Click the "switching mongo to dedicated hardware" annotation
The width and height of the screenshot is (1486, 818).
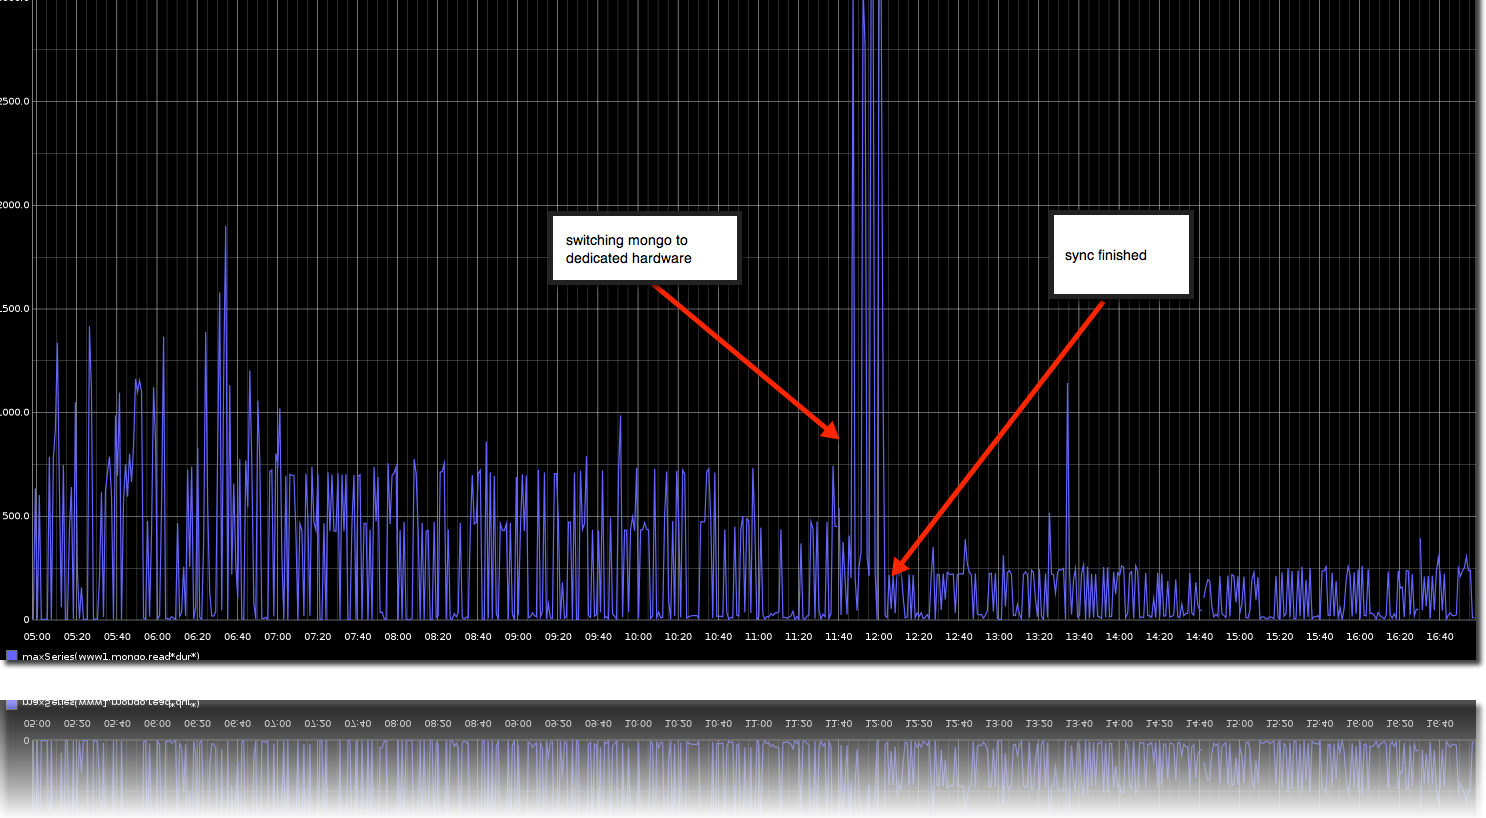645,249
